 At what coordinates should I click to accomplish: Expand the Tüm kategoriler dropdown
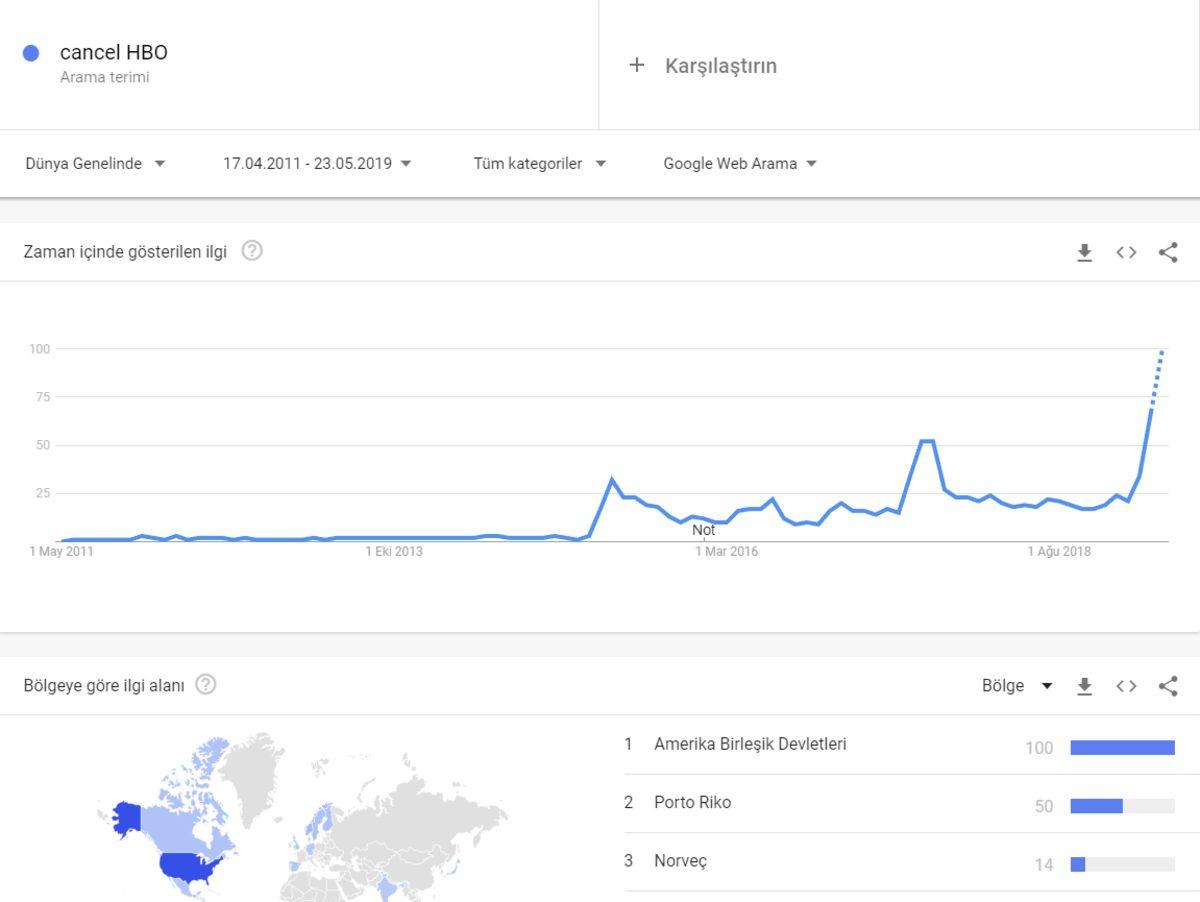coord(540,164)
